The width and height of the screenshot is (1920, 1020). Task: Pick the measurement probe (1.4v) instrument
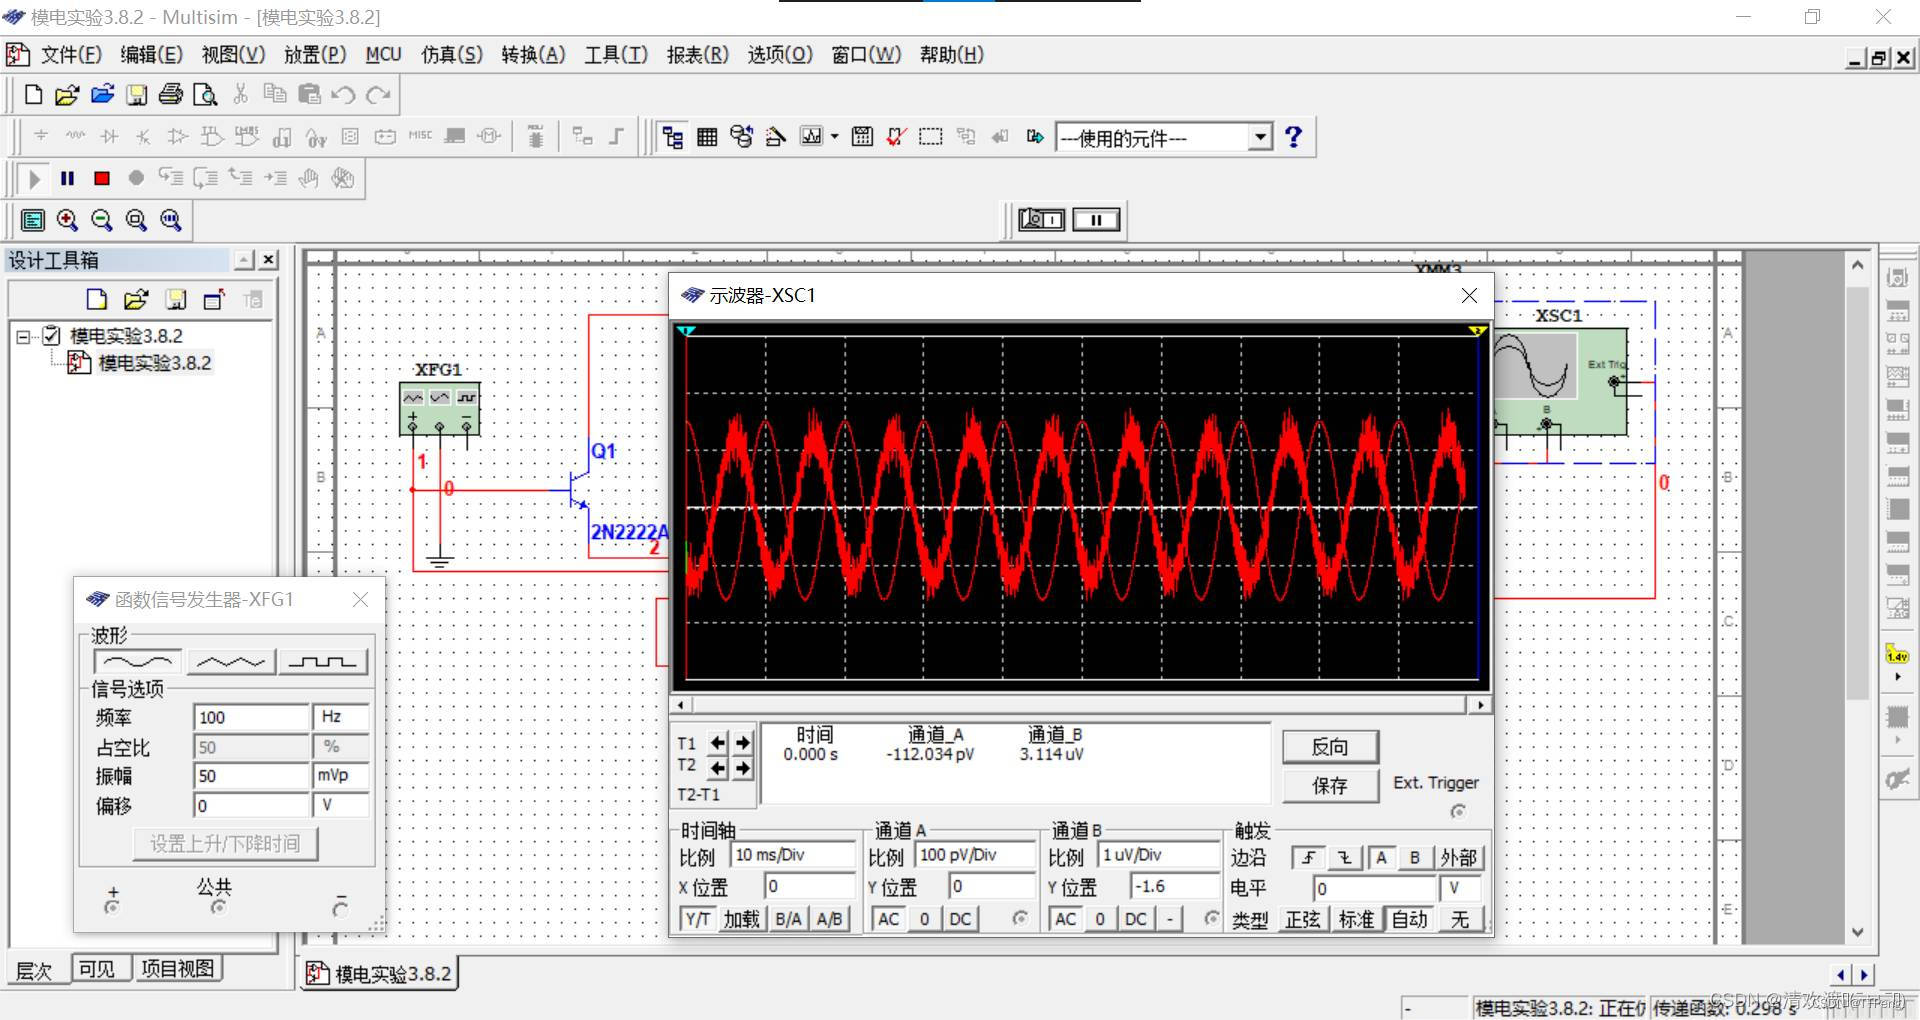[1897, 655]
